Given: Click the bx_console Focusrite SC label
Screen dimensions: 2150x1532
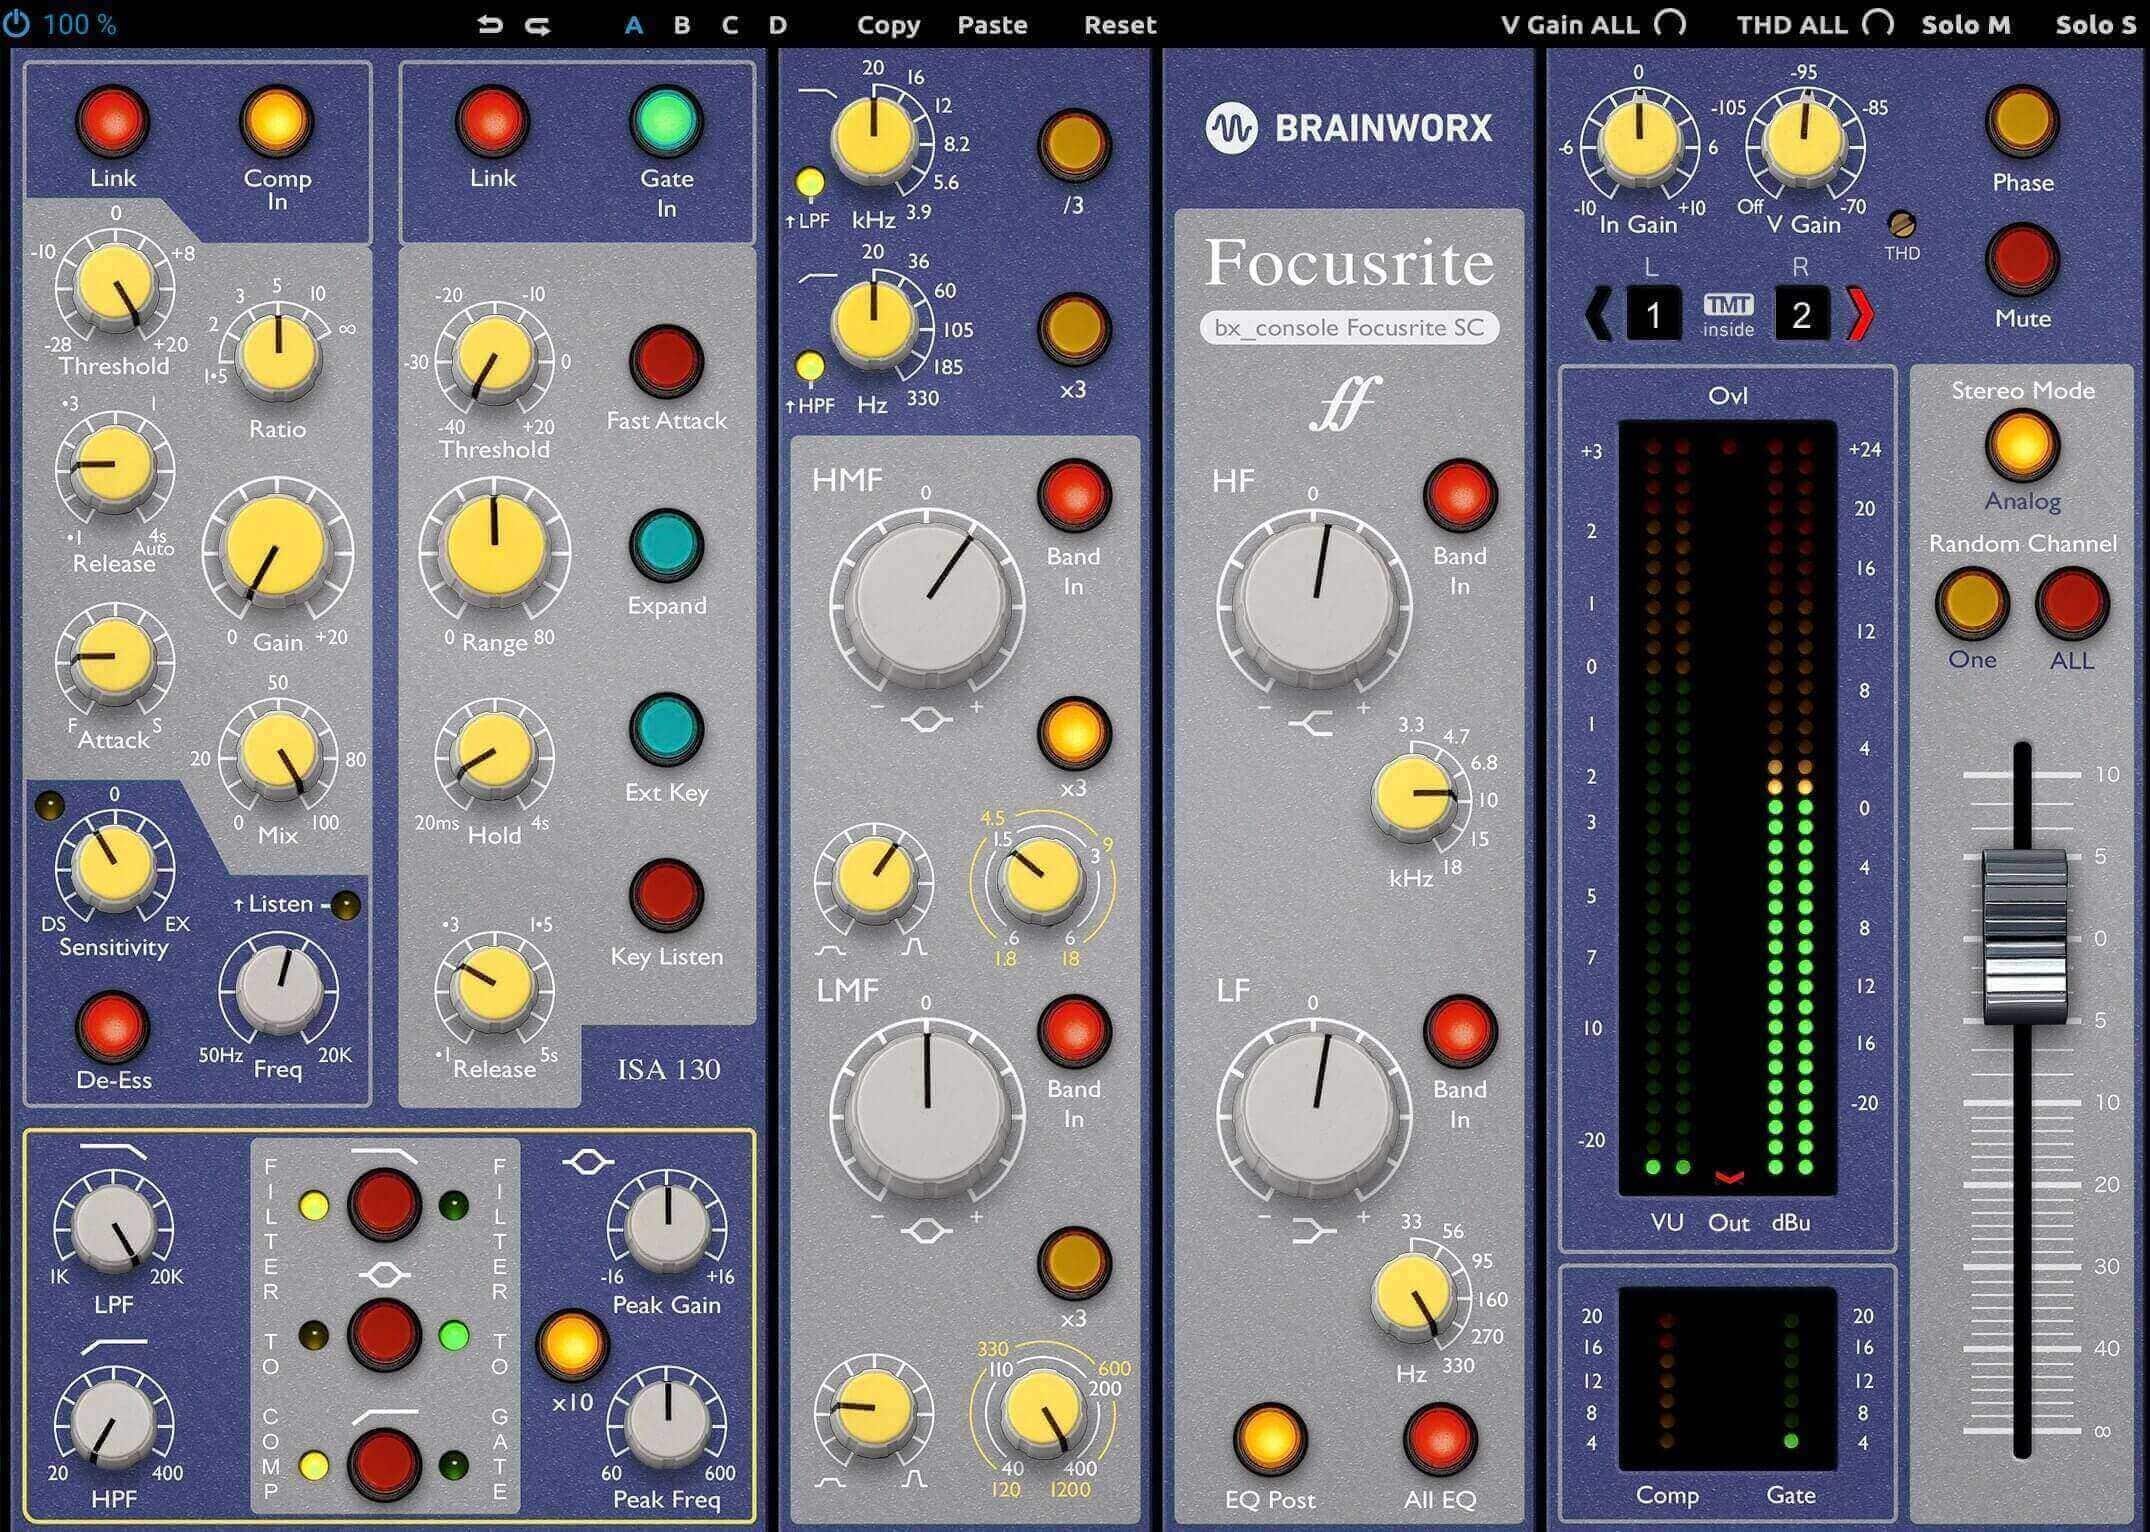Looking at the screenshot, I should 1349,327.
